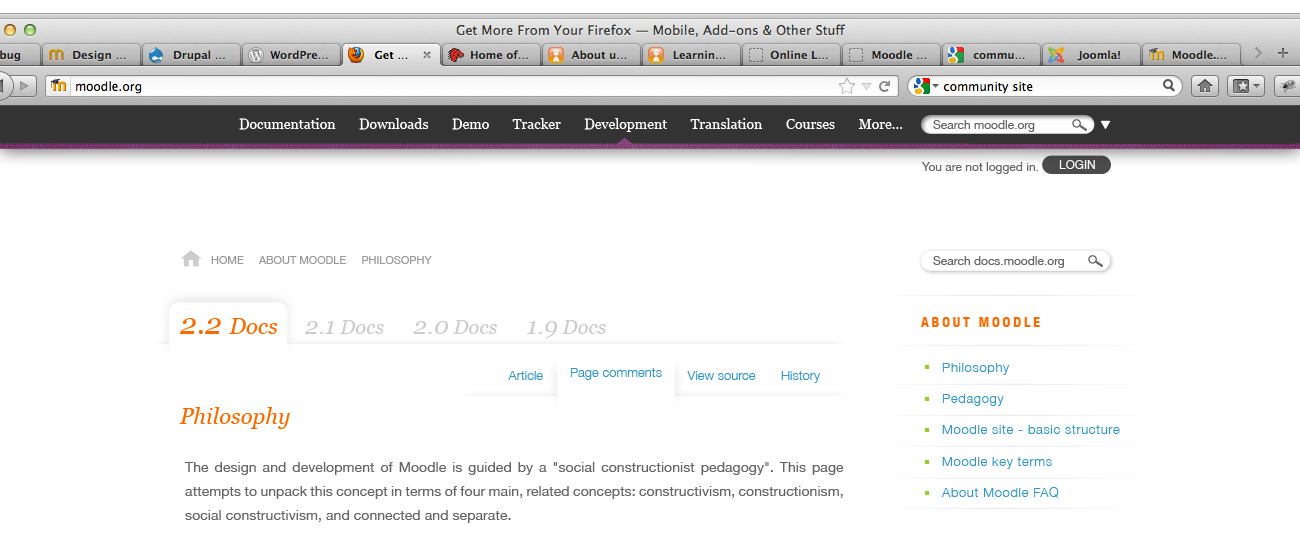Open Demo in the Moodle navigation bar

[x=471, y=124]
